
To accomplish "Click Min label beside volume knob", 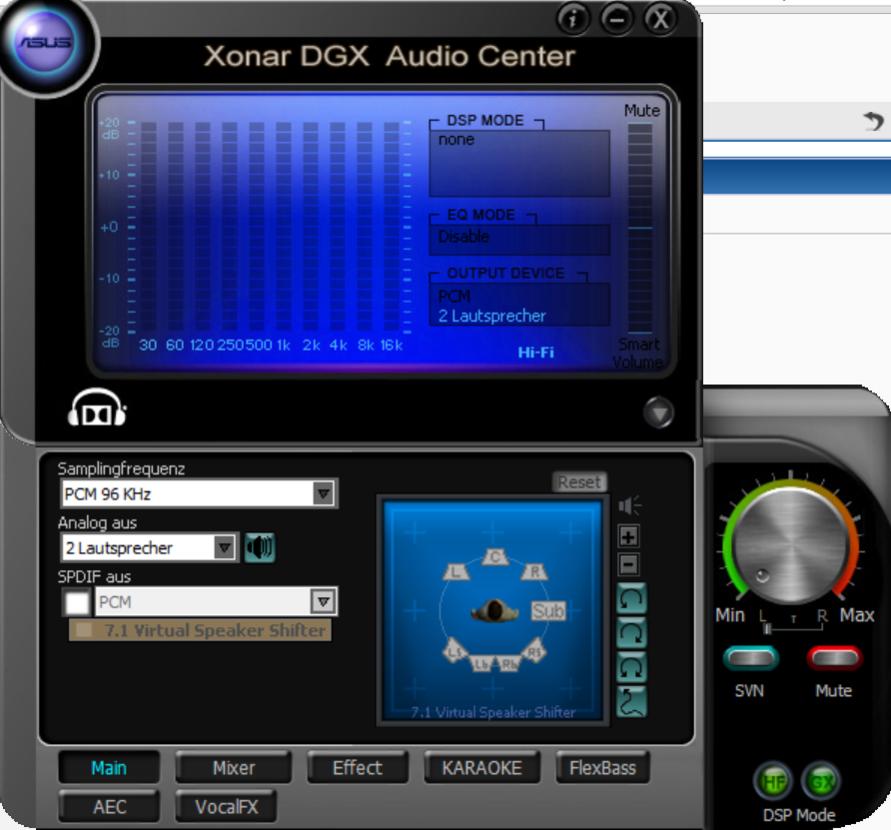I will pyautogui.click(x=730, y=615).
